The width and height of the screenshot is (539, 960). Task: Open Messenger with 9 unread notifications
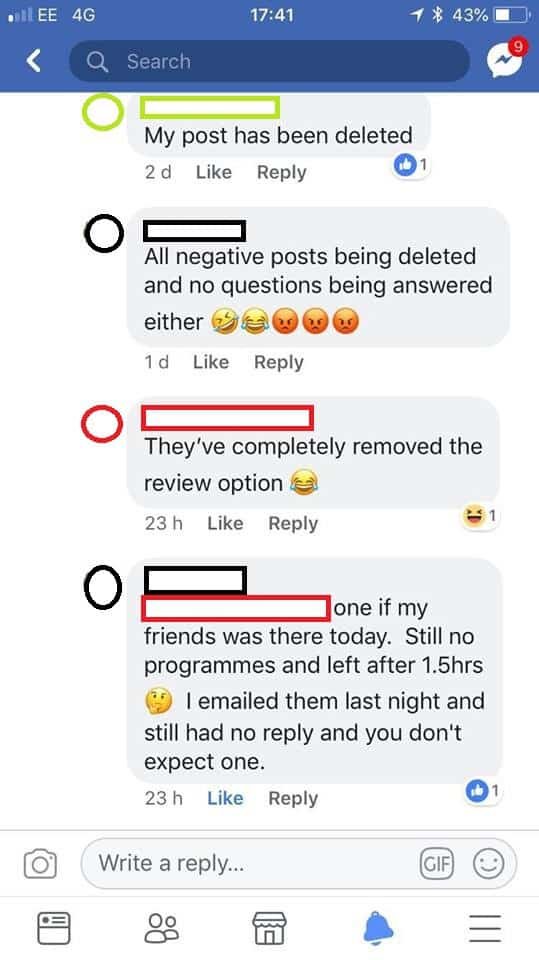pyautogui.click(x=505, y=59)
